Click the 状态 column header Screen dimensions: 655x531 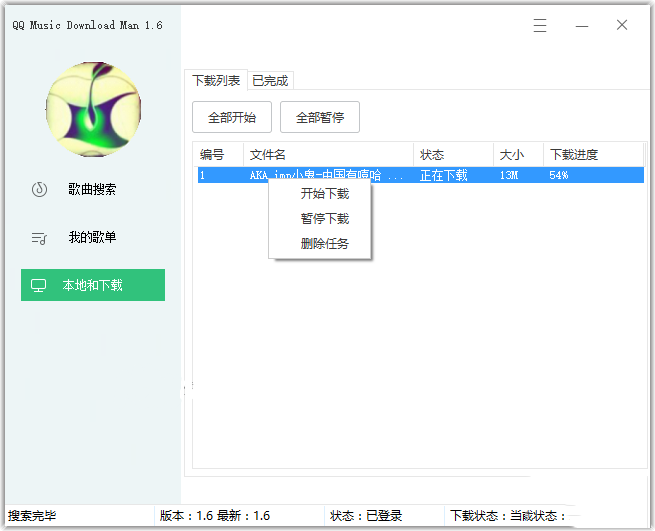tap(453, 155)
